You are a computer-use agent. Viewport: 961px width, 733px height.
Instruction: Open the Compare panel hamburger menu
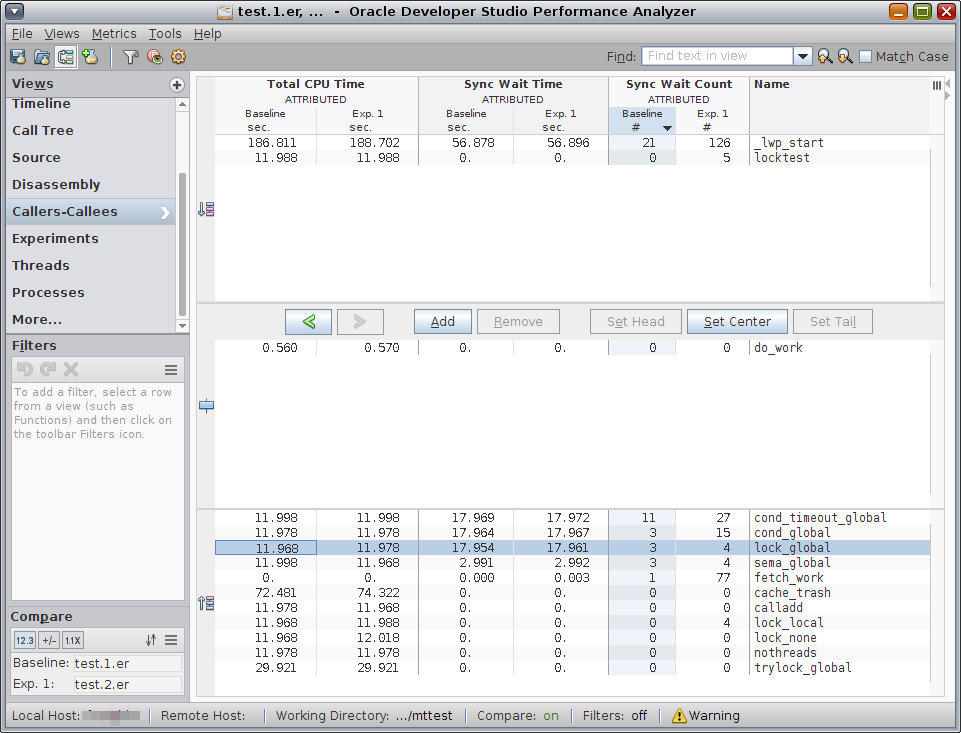(171, 640)
